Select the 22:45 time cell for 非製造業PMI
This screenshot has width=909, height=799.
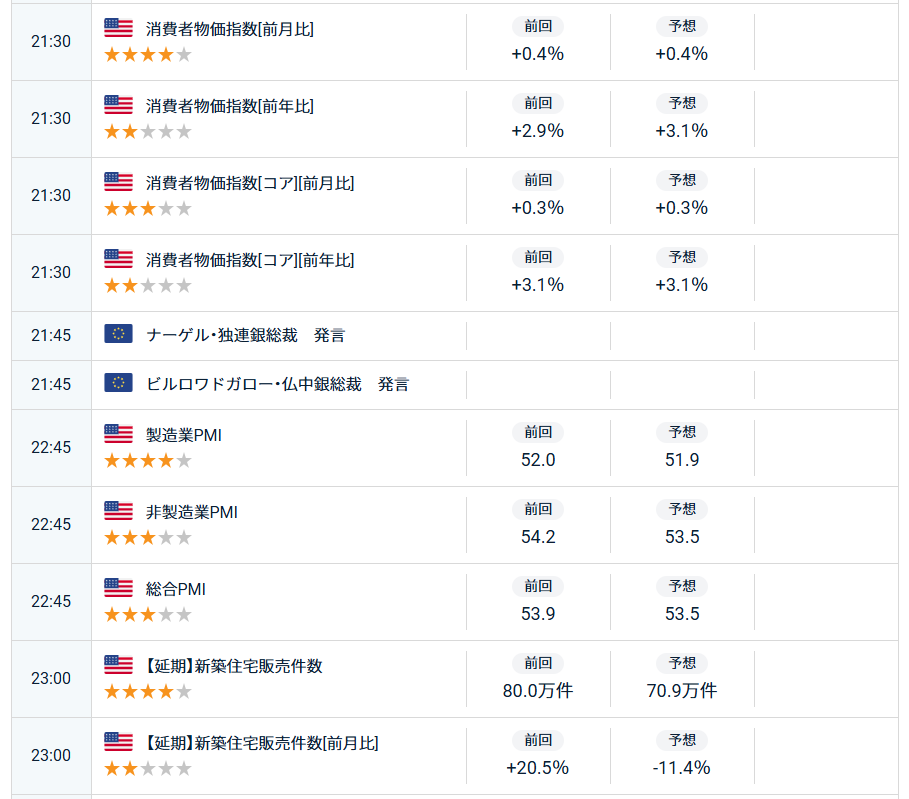click(51, 524)
